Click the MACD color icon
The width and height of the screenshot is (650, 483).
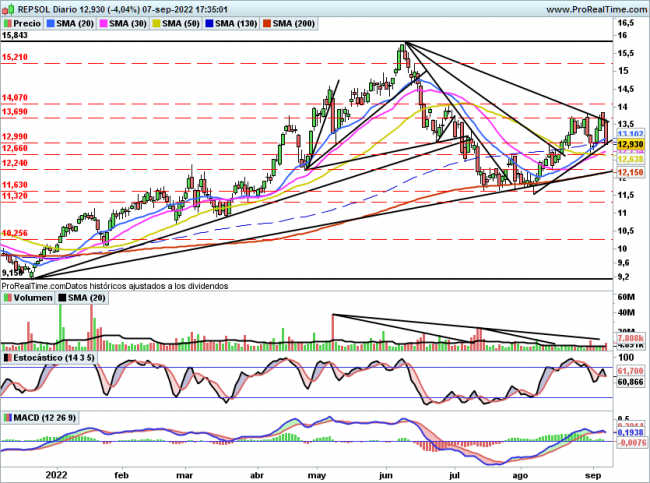point(8,417)
